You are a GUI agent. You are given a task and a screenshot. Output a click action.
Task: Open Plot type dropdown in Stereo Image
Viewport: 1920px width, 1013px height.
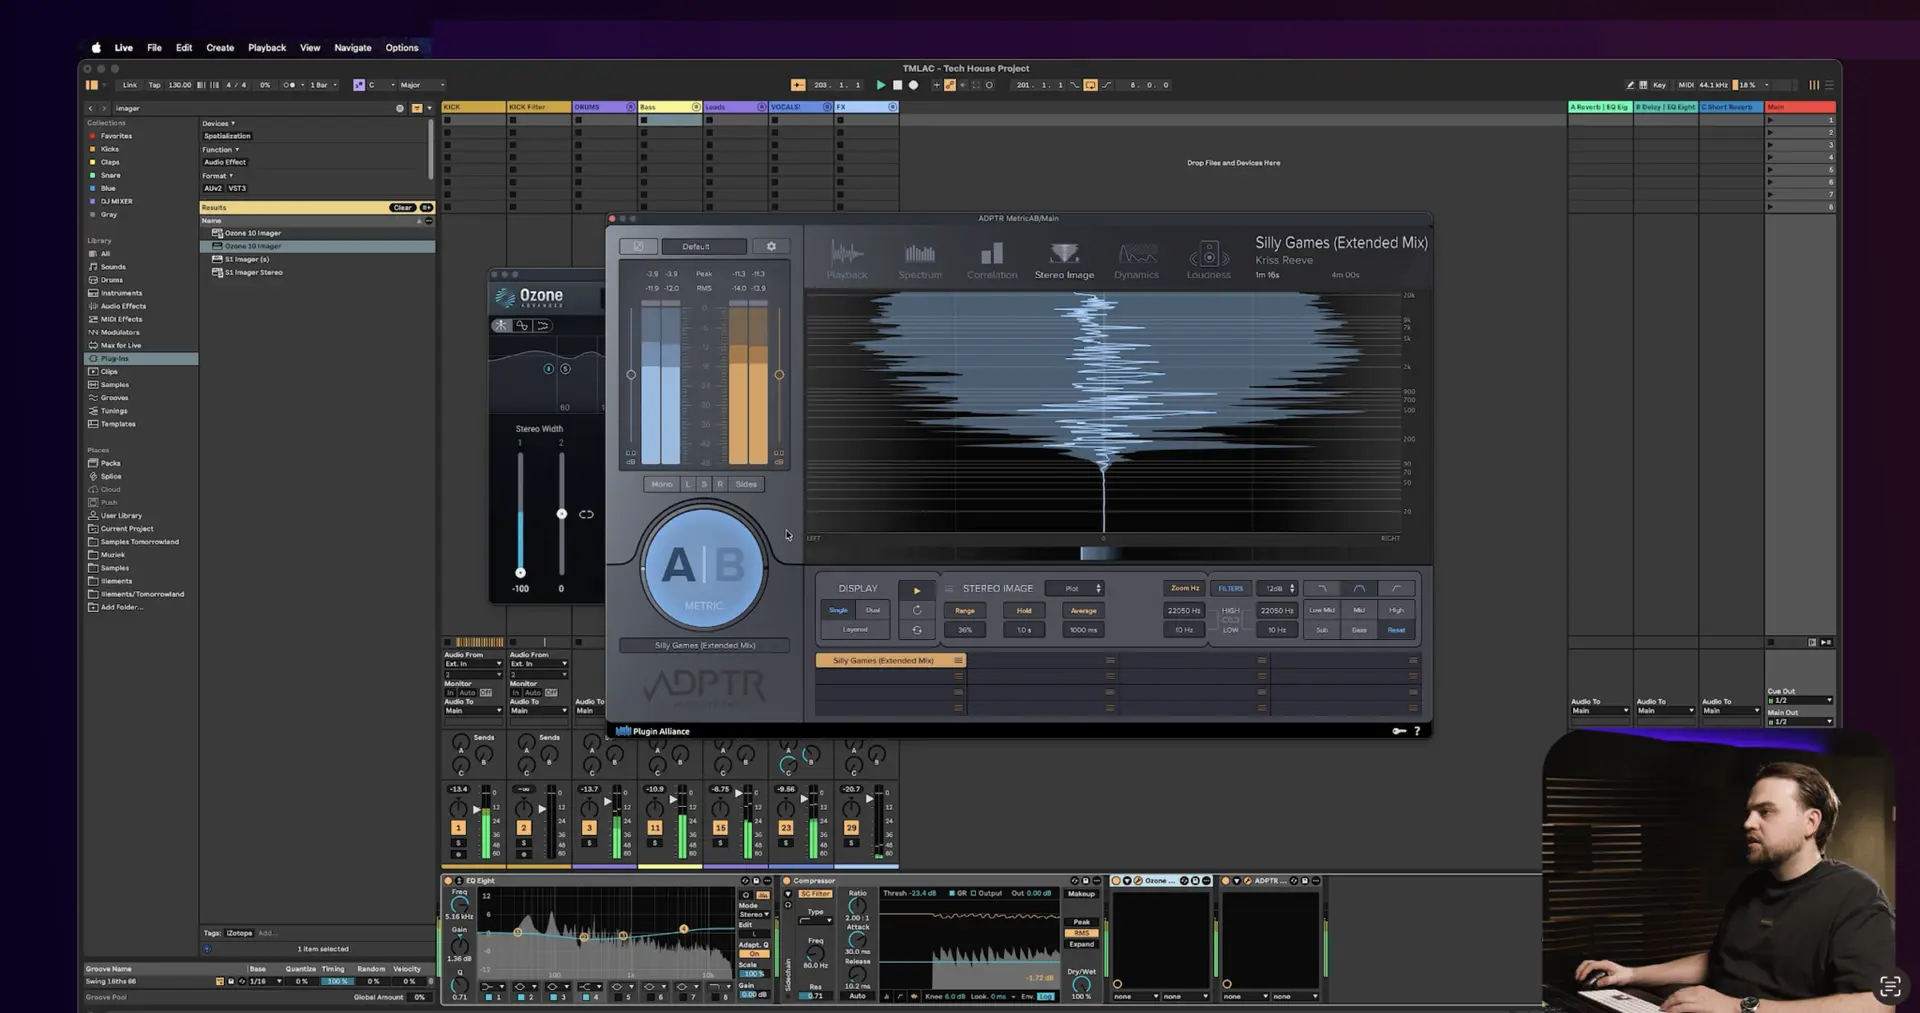pyautogui.click(x=1074, y=588)
